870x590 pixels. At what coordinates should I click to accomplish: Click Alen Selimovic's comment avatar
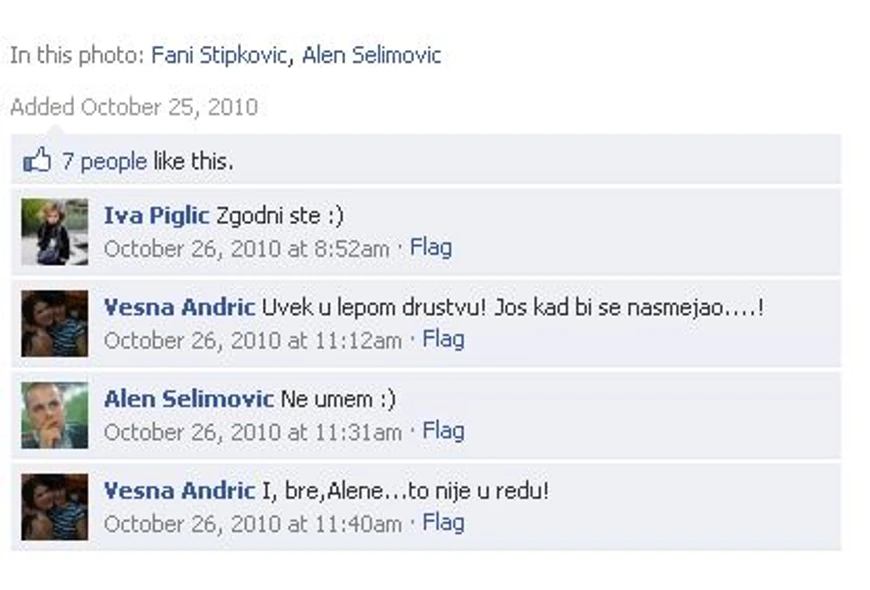[54, 415]
